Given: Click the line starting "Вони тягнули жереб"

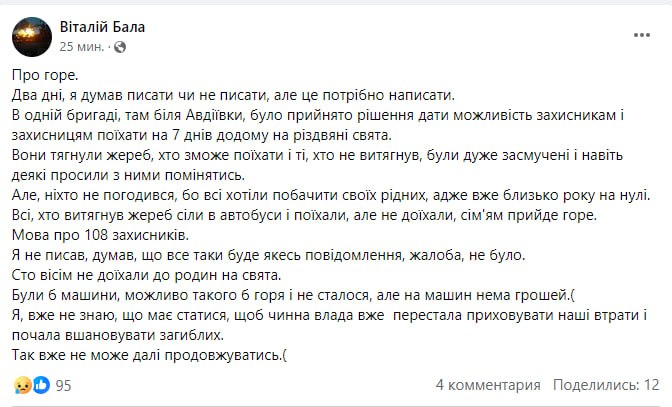Looking at the screenshot, I should (318, 155).
